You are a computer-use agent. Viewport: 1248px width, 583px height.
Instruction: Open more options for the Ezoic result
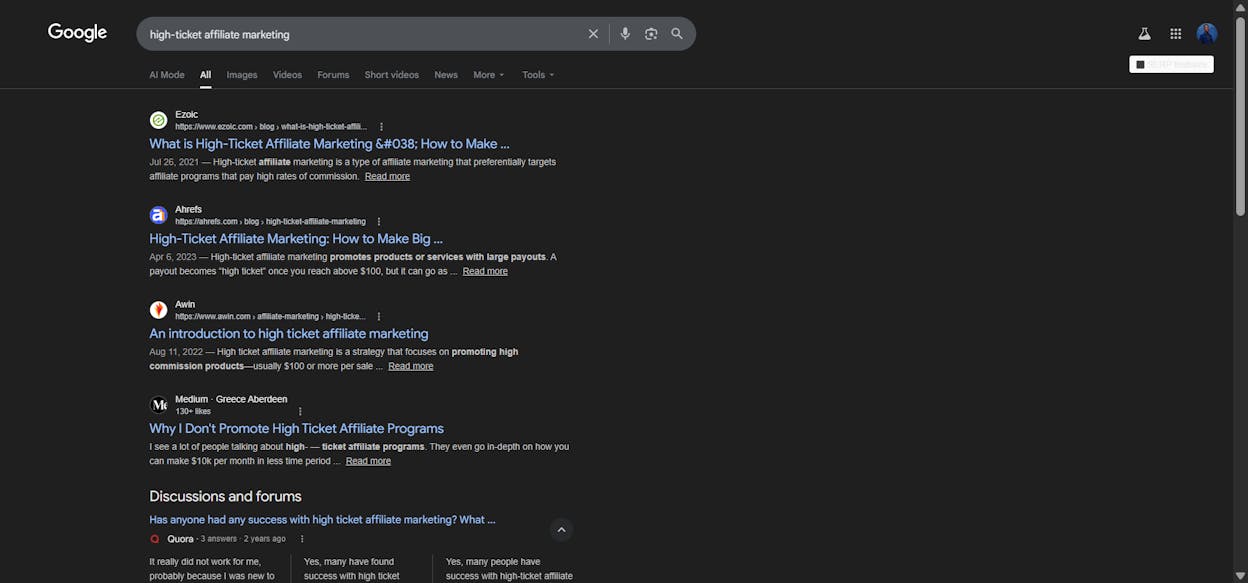[381, 127]
